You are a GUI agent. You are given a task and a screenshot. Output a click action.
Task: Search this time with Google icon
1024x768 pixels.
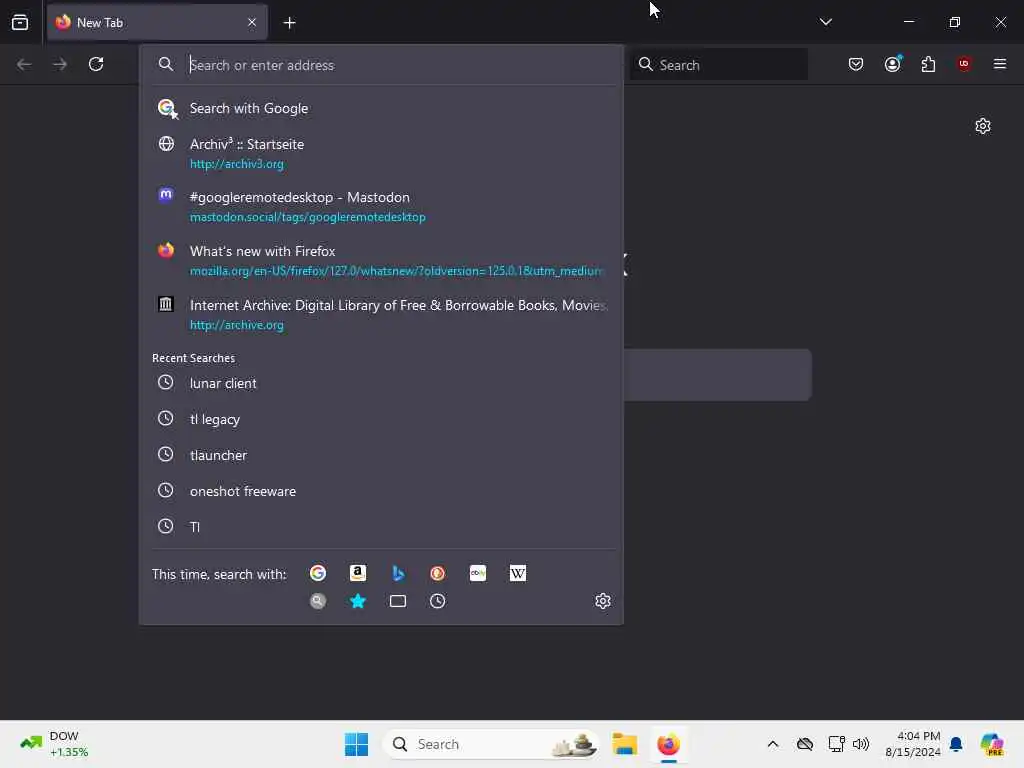coord(318,573)
